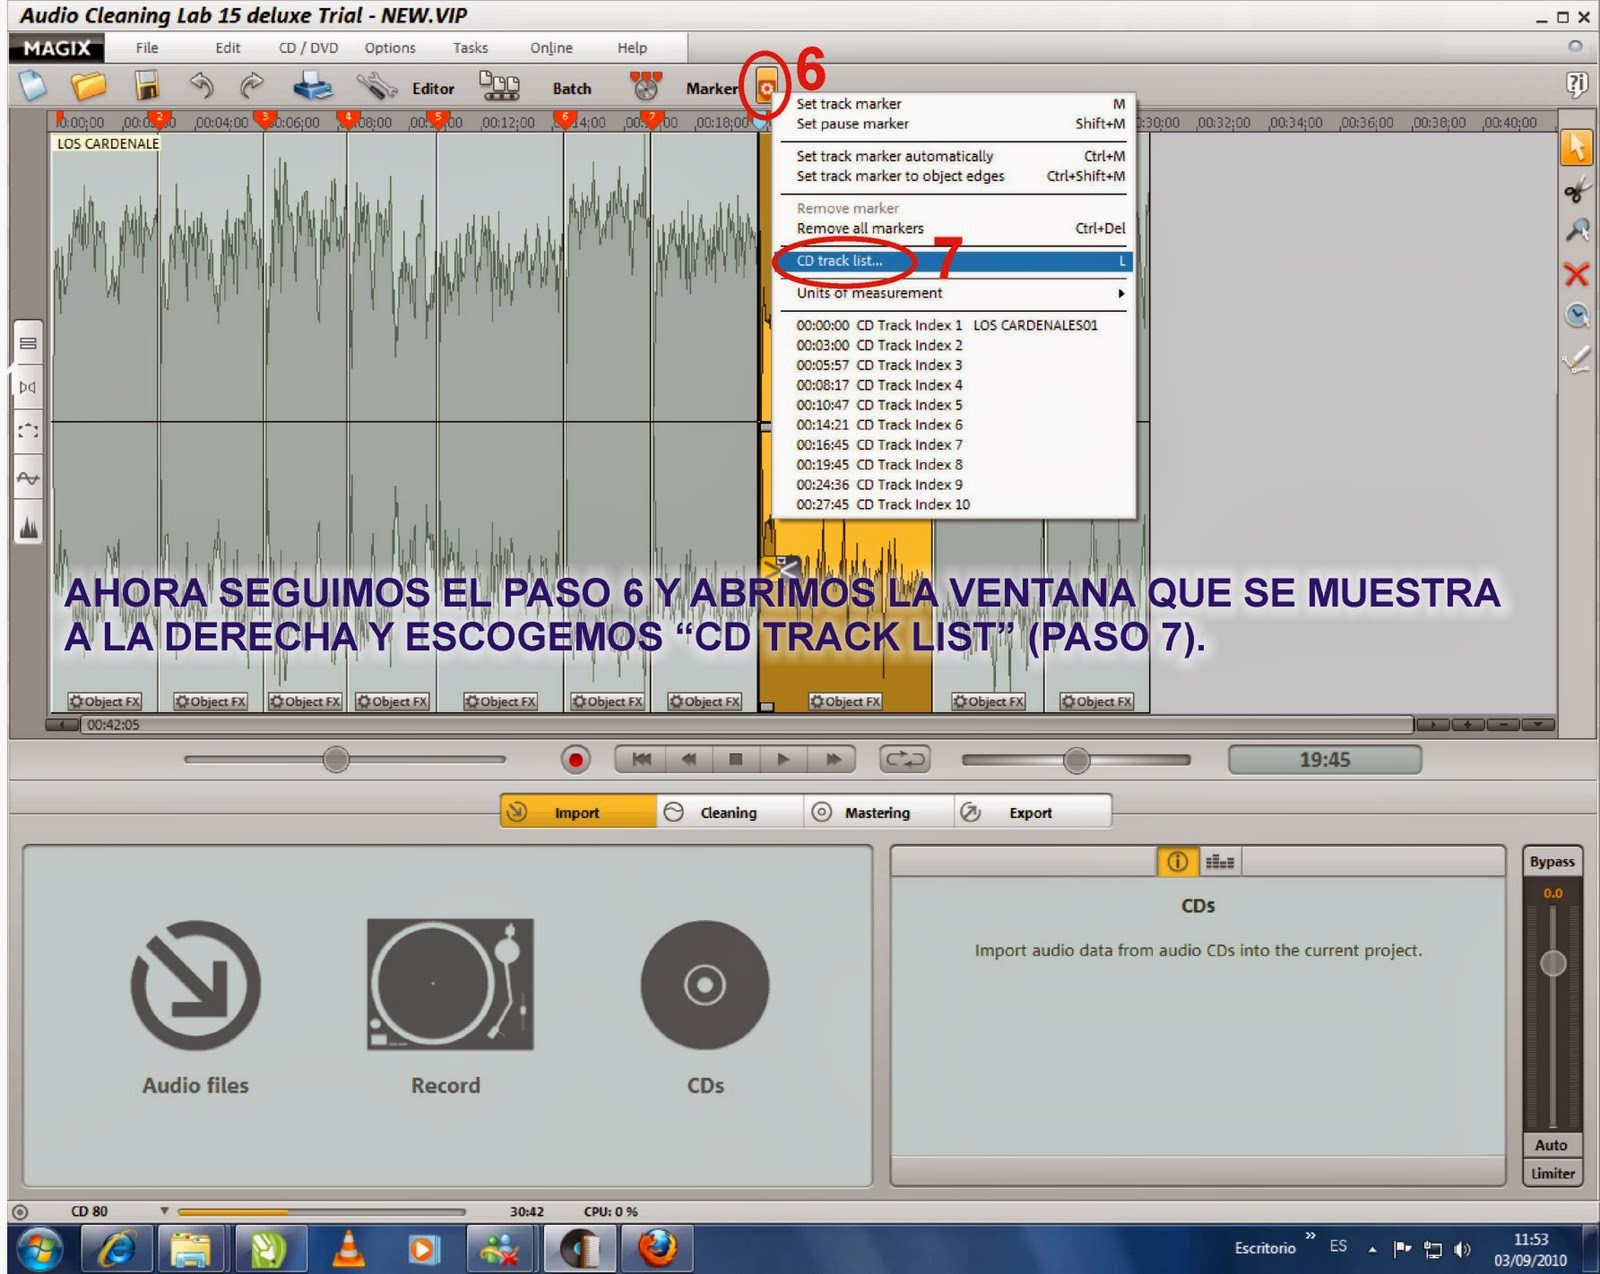Click the red X delete tool
The image size is (1600, 1274).
pyautogui.click(x=1576, y=274)
